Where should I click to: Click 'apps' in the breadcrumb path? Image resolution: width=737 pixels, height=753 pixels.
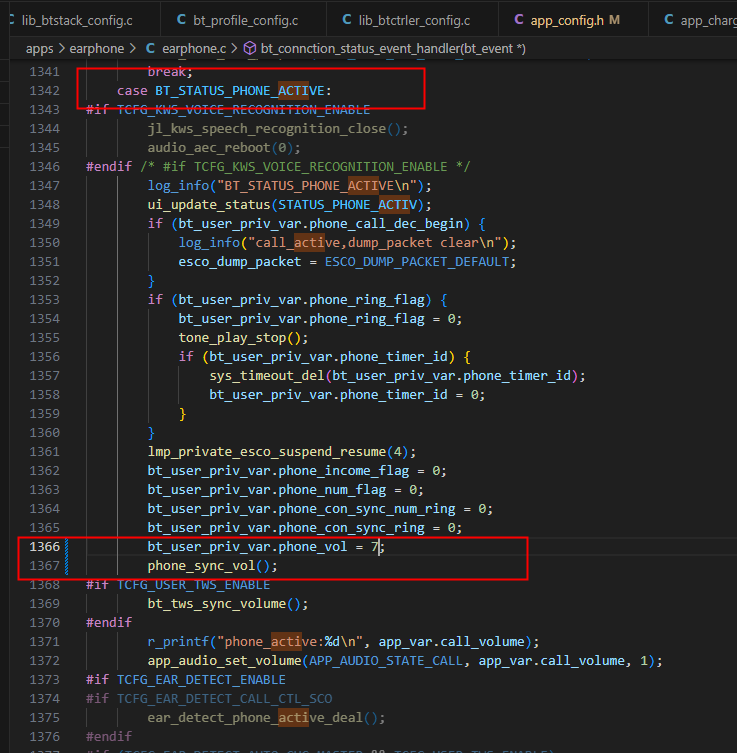(39, 49)
